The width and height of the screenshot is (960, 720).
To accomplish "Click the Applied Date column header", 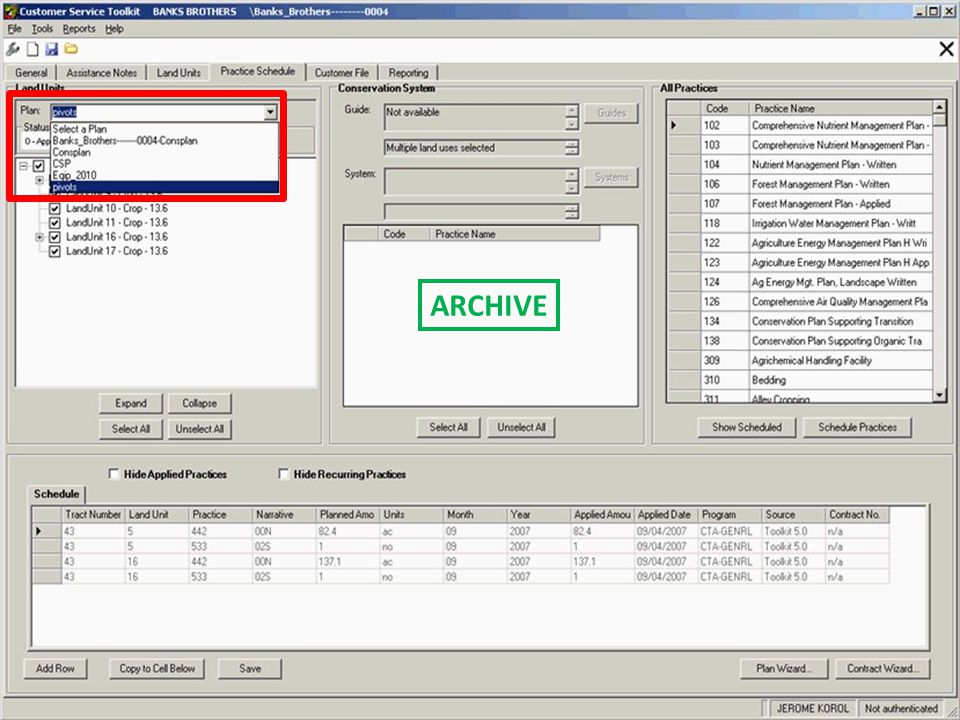I will pyautogui.click(x=666, y=515).
